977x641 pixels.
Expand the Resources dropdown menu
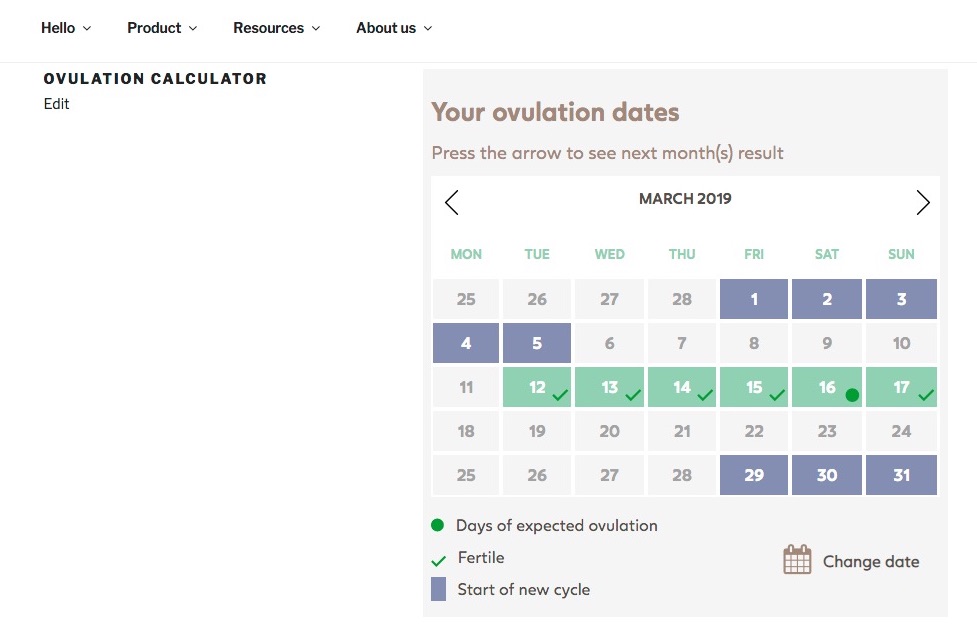click(277, 28)
